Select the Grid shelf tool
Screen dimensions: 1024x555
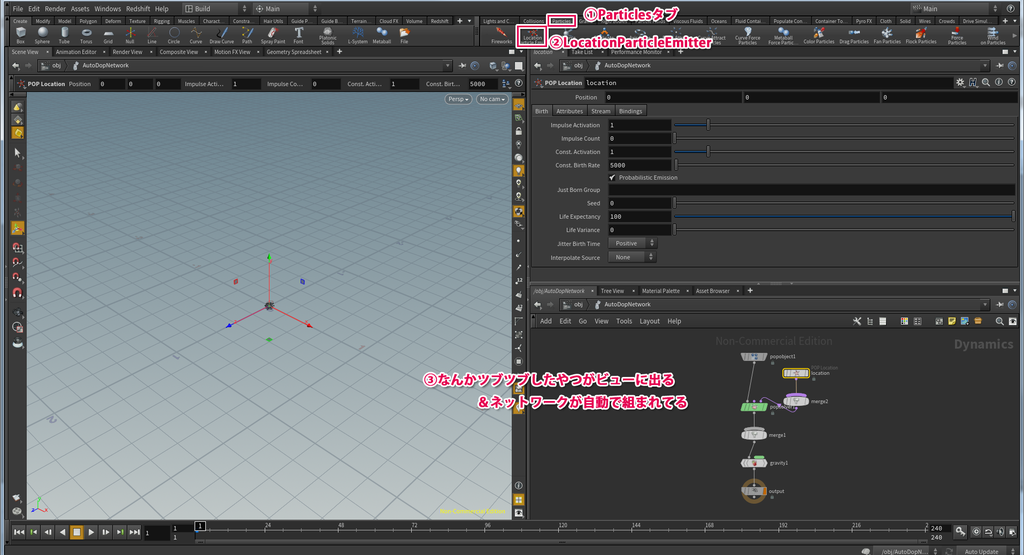(x=108, y=35)
